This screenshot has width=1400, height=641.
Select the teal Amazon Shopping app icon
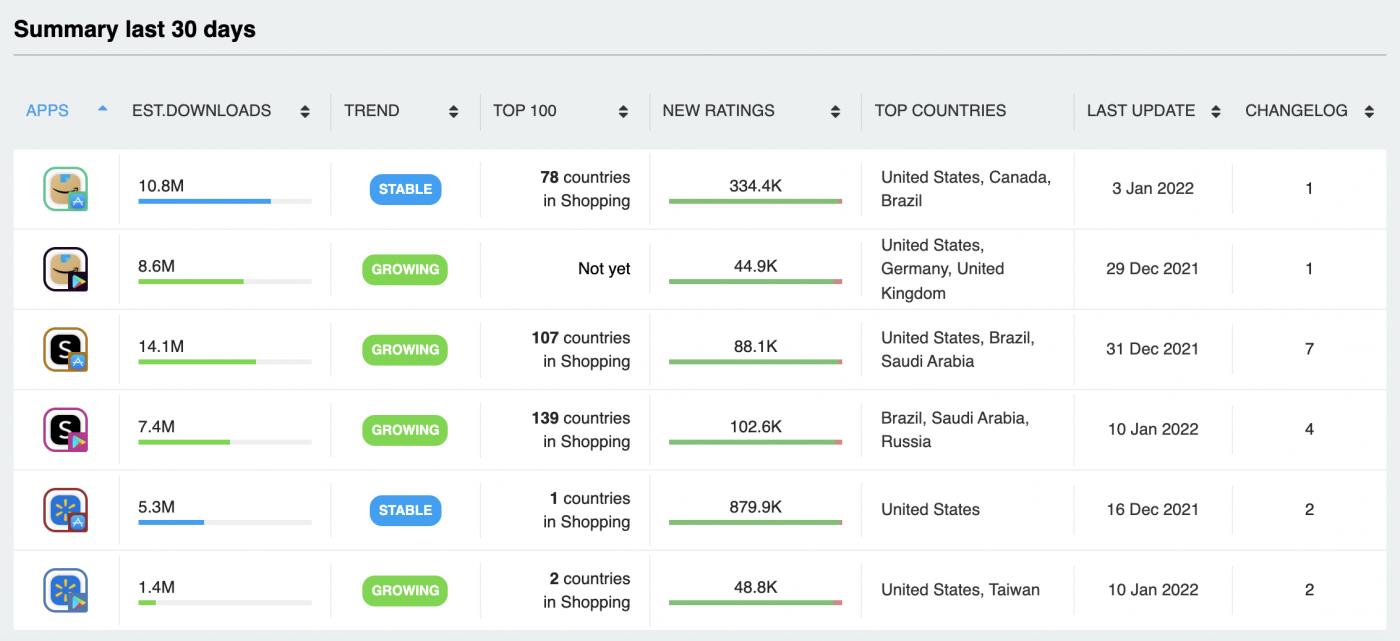[x=65, y=189]
